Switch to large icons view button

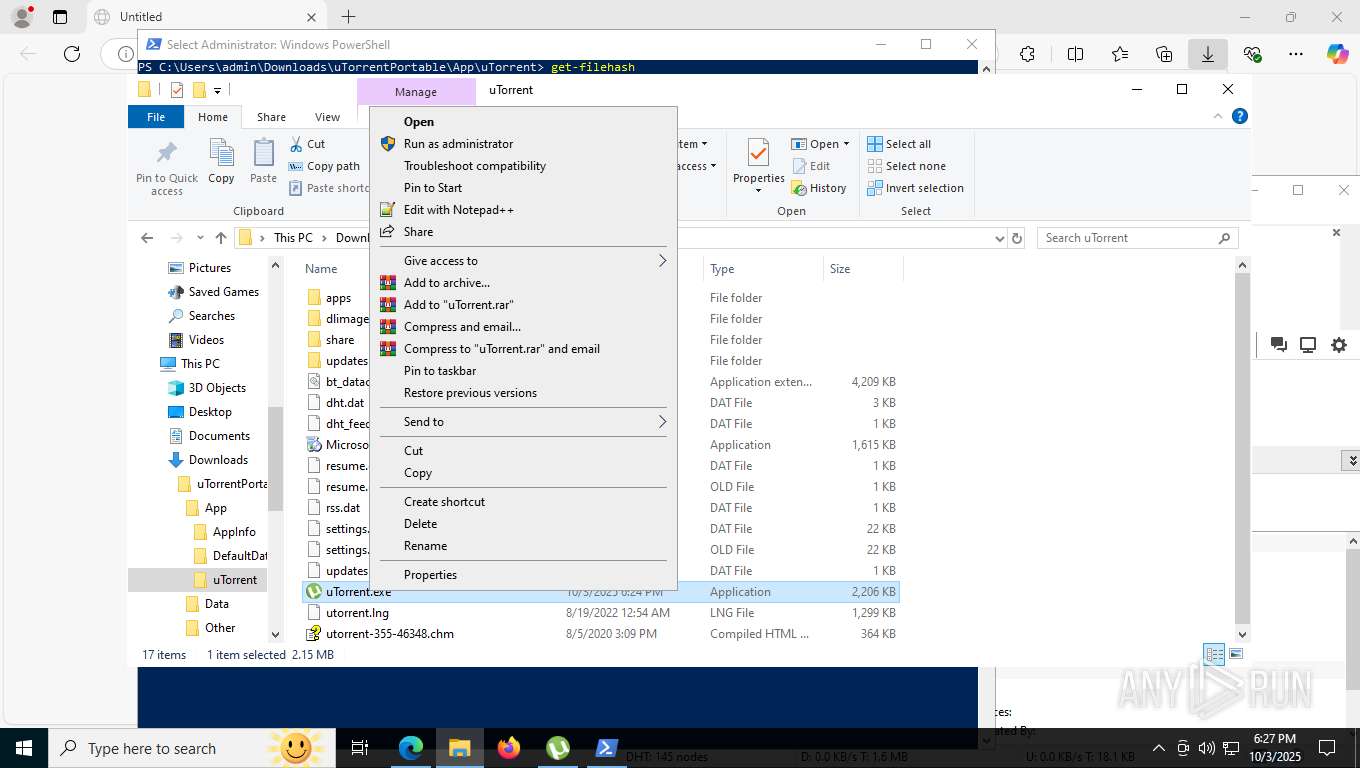pos(1236,654)
